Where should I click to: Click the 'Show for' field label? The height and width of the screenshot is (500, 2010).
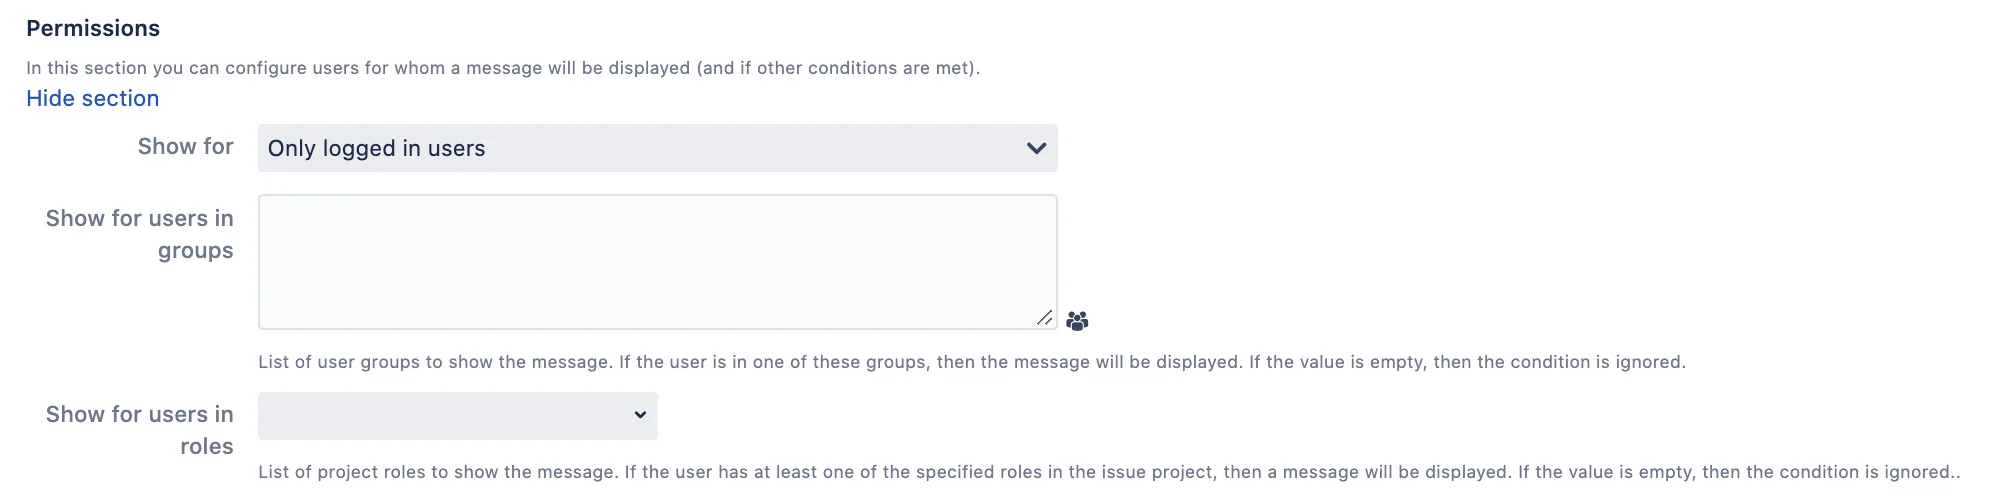[185, 146]
